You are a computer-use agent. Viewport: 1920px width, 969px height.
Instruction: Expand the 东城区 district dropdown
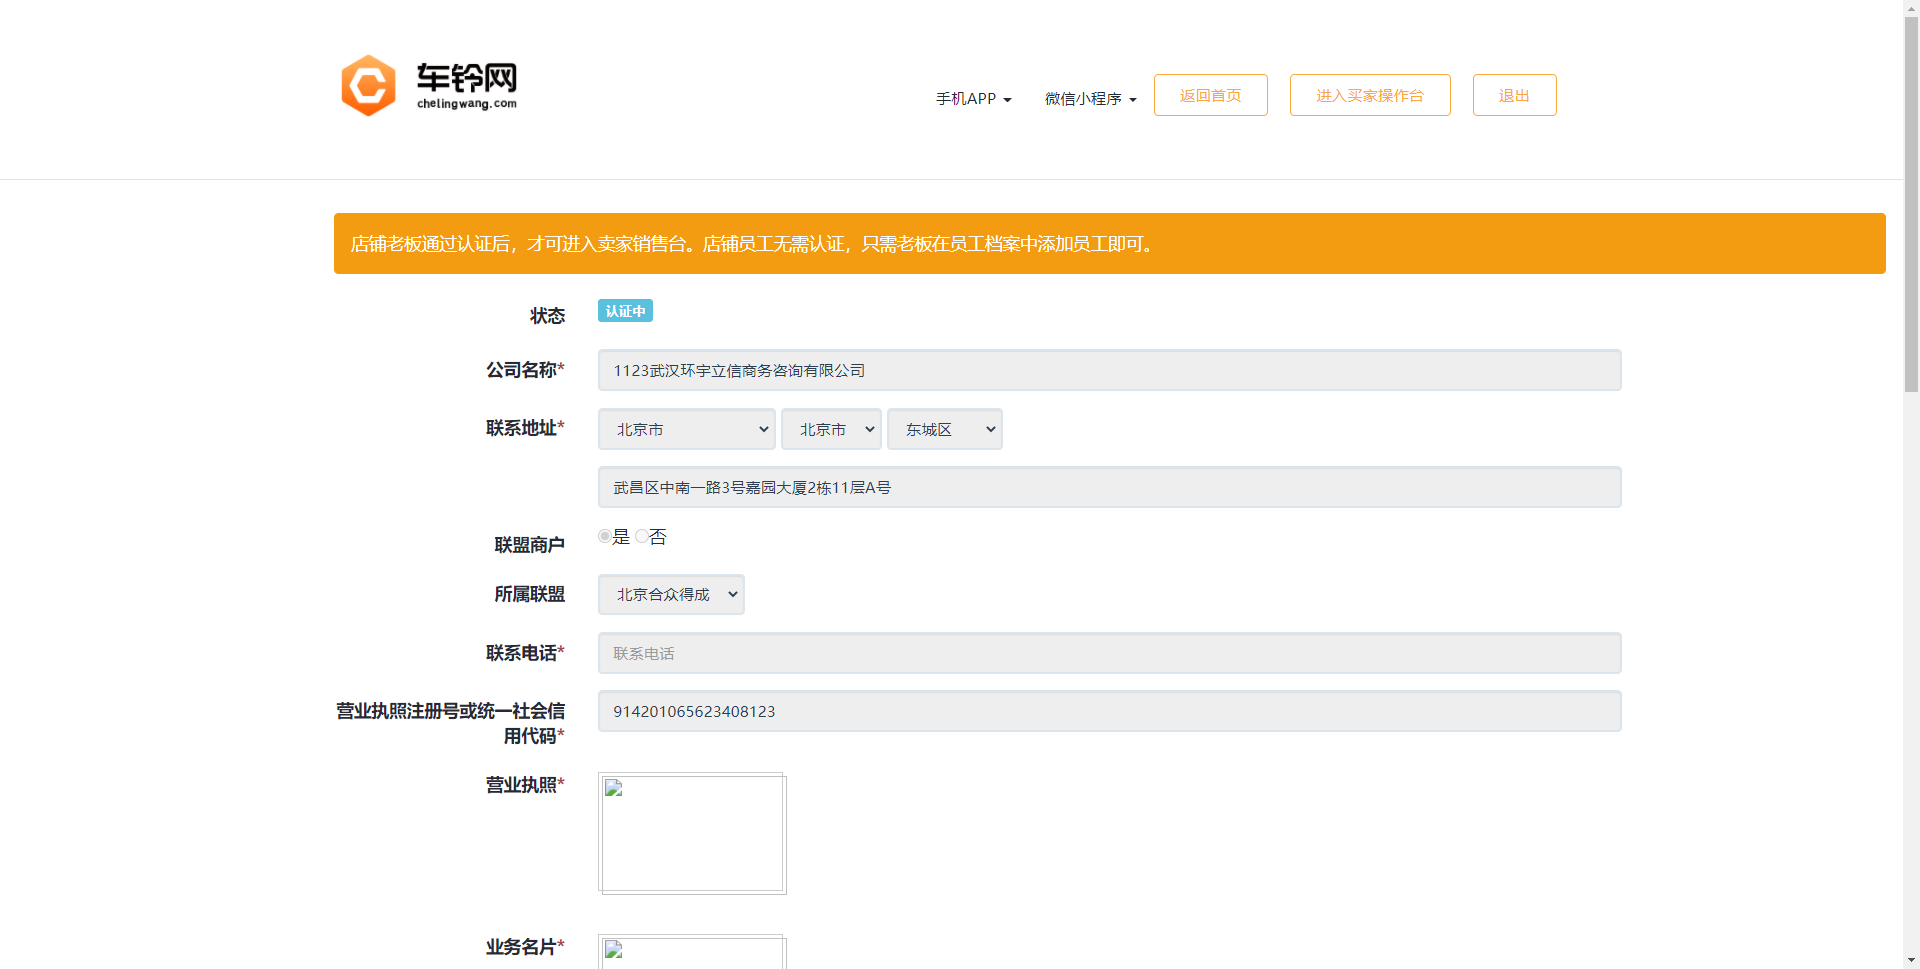tap(944, 429)
